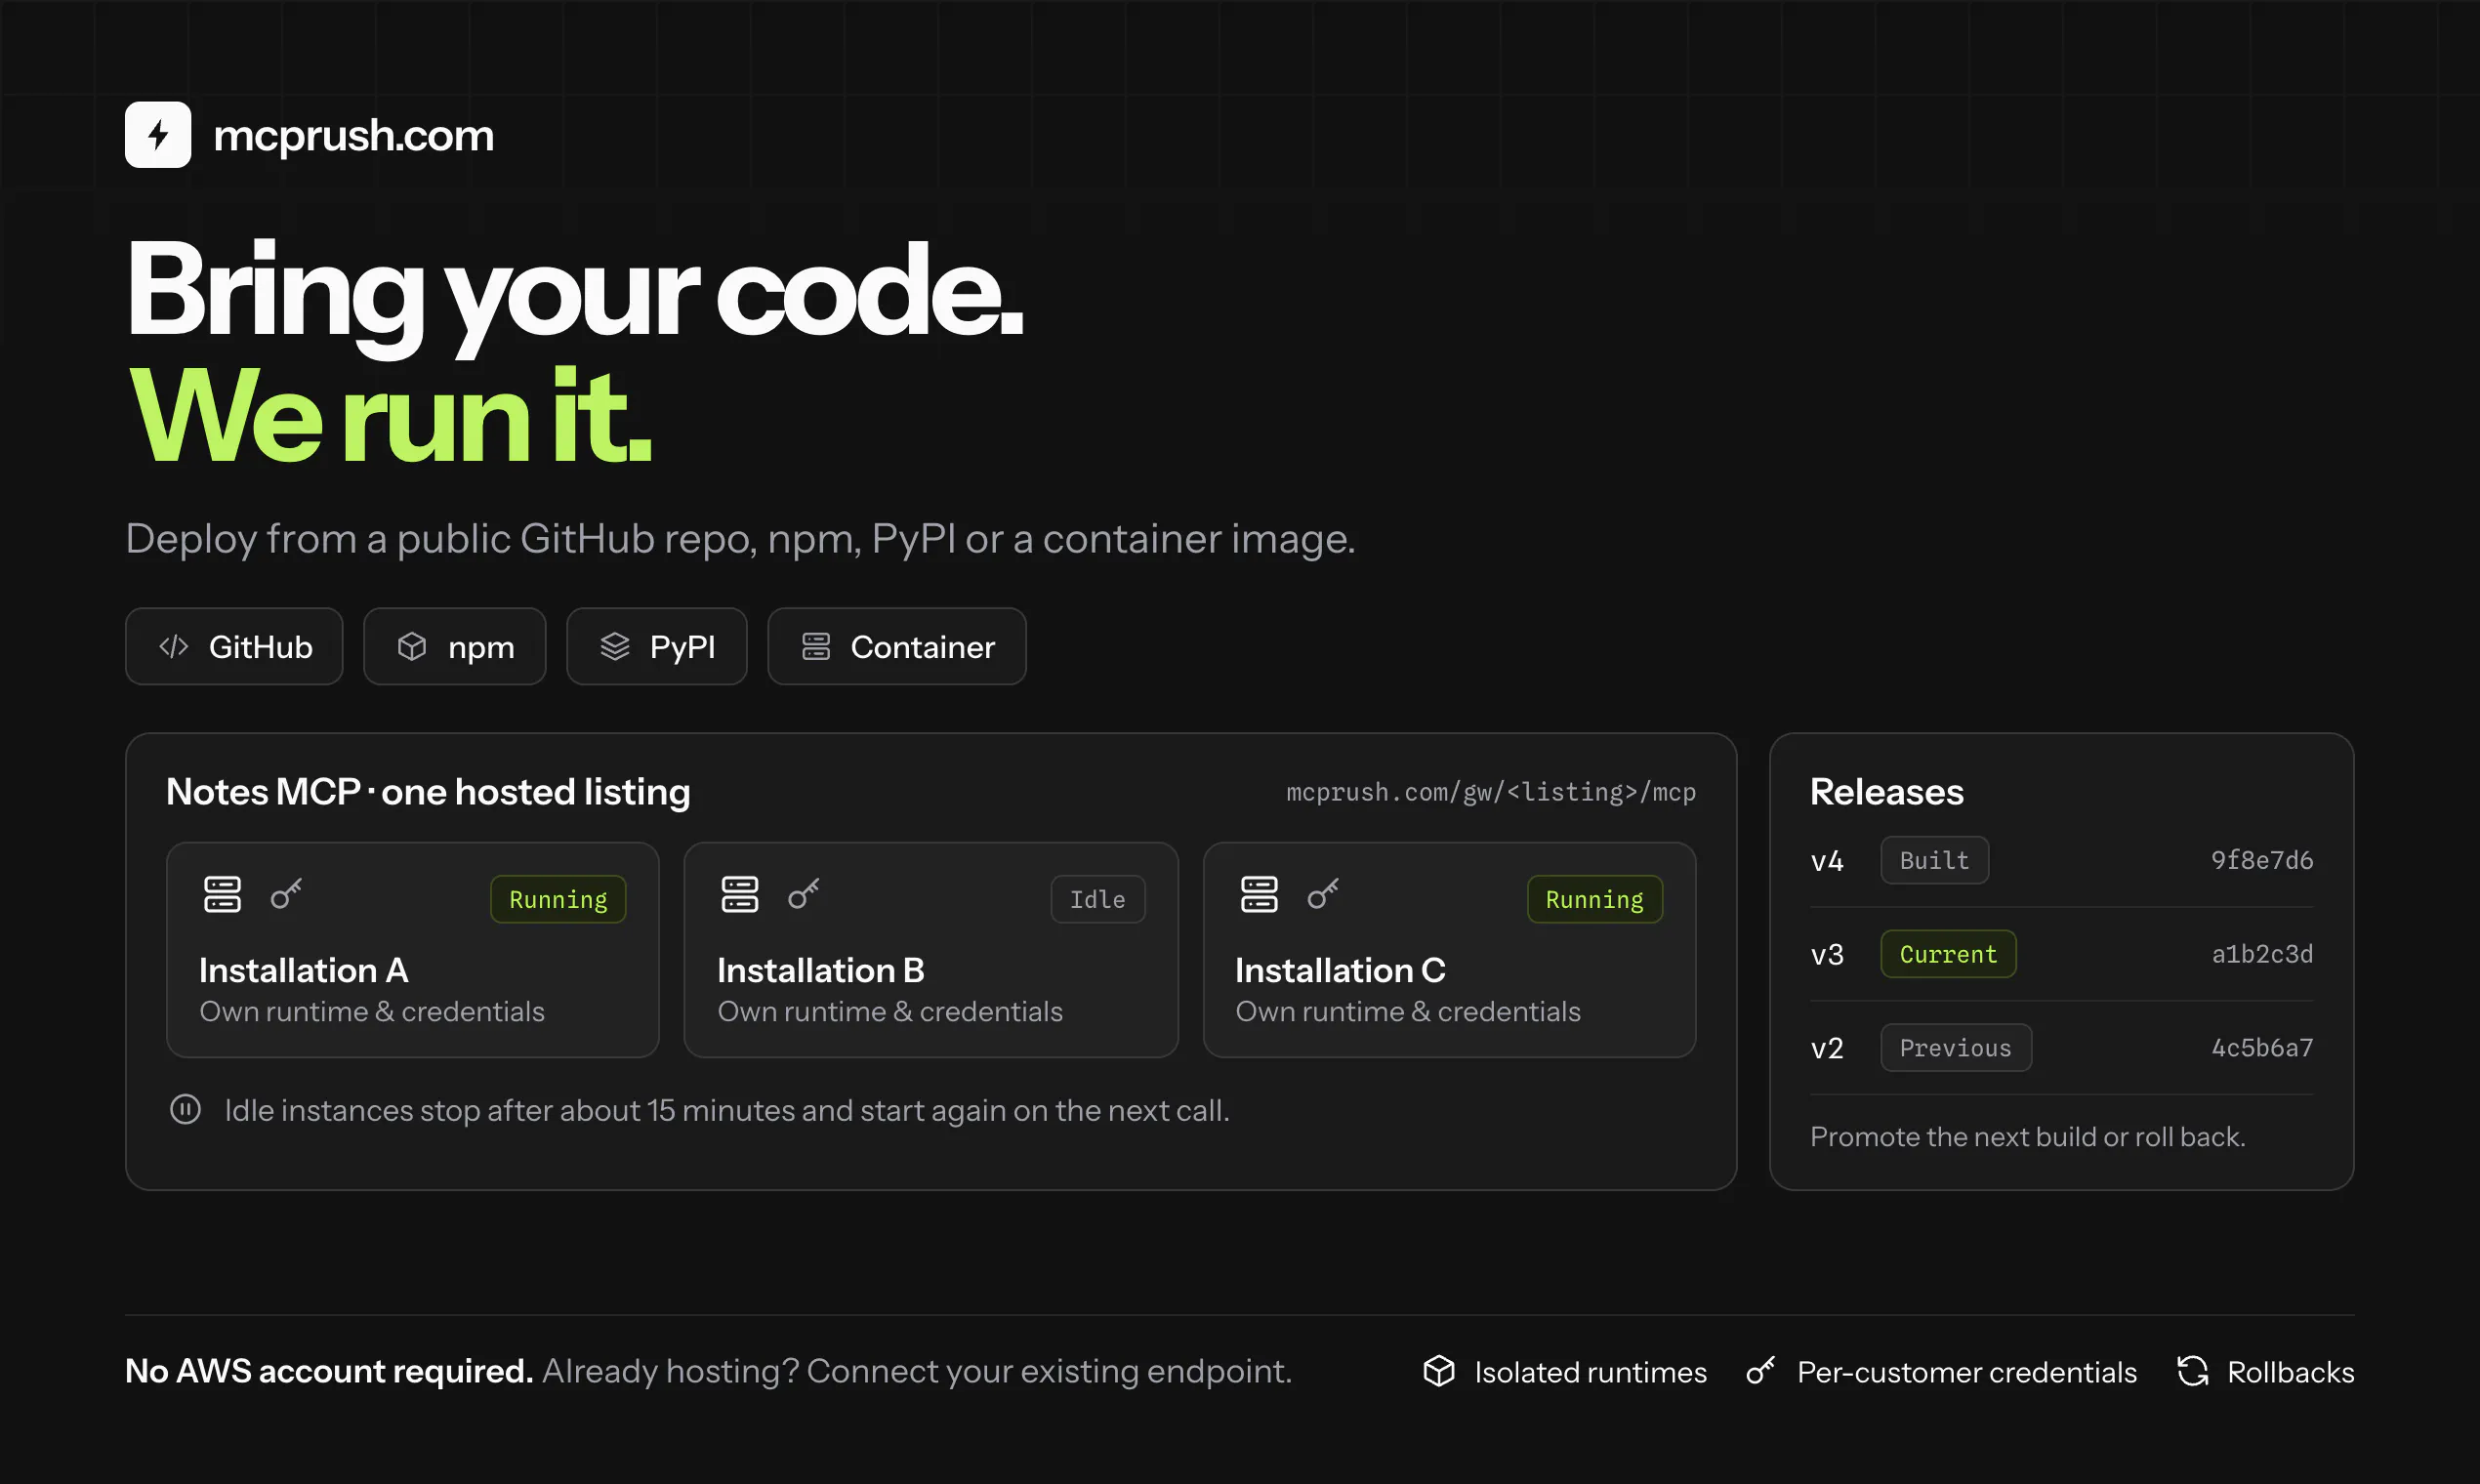This screenshot has height=1484, width=2480.
Task: Select commit hash 4c5b6a7
Action: click(2262, 1048)
